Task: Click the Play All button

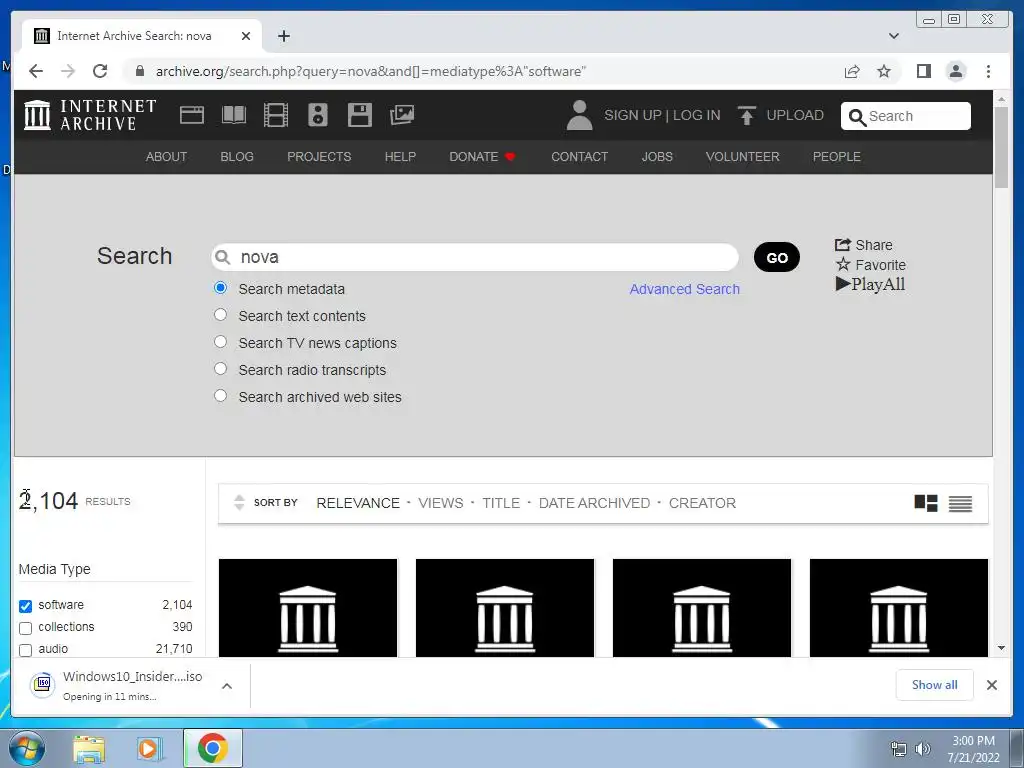Action: (871, 284)
